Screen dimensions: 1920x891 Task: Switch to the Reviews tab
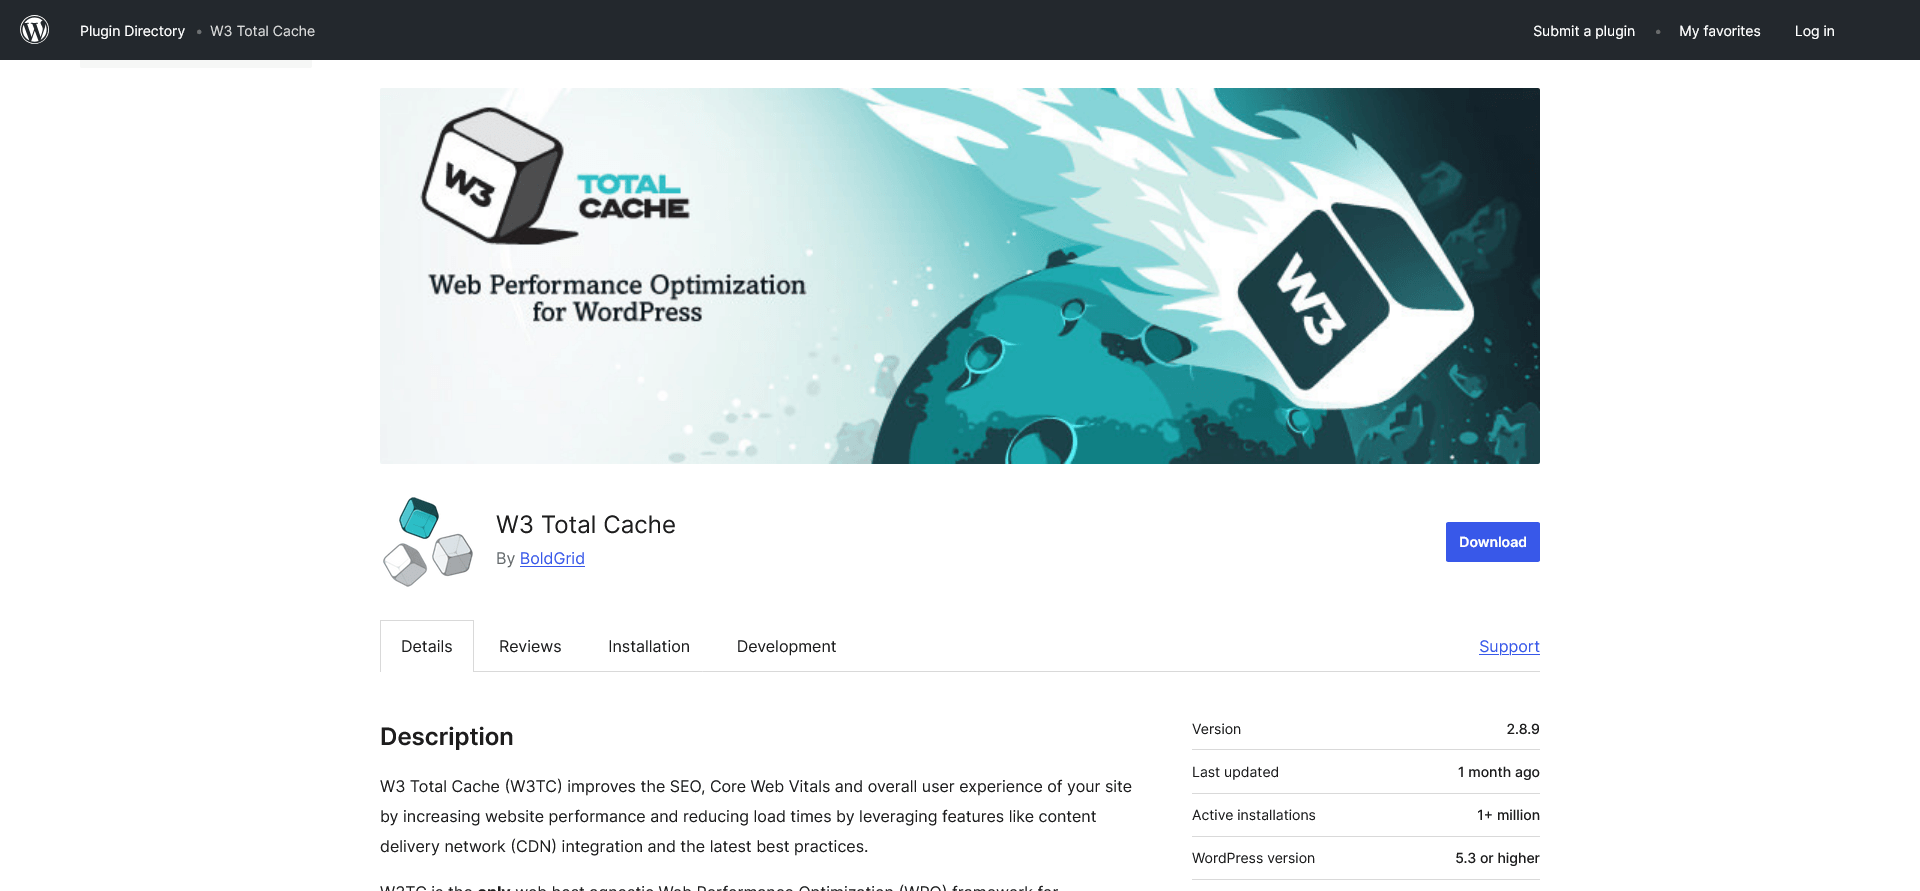(530, 646)
